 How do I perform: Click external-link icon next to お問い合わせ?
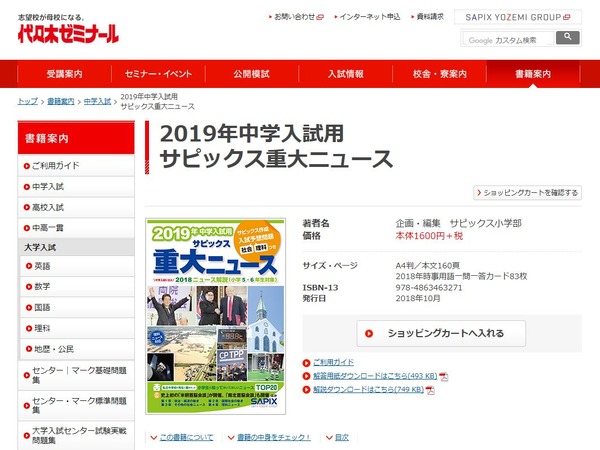pyautogui.click(x=320, y=17)
